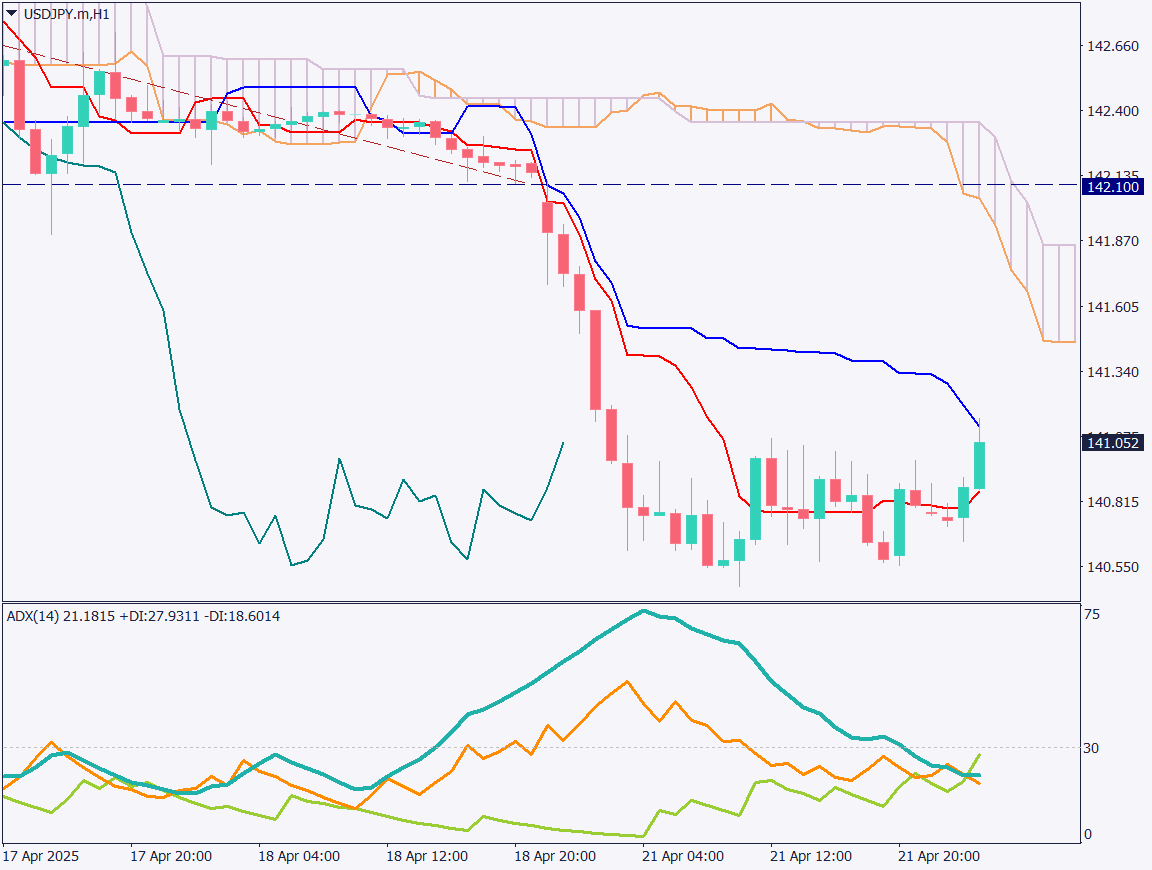Open the dropdown triangle beside USDJPY.m,H1

coord(11,13)
